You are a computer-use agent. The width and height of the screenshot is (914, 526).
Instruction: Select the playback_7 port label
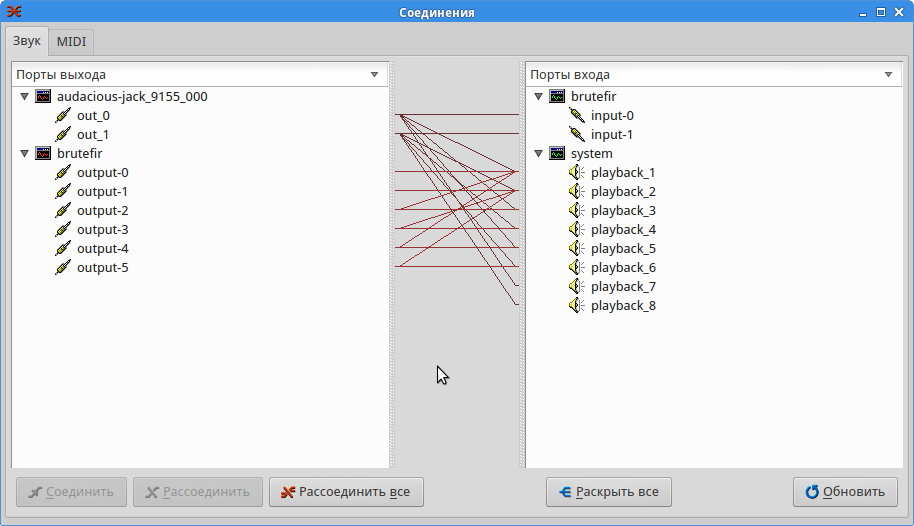click(623, 286)
